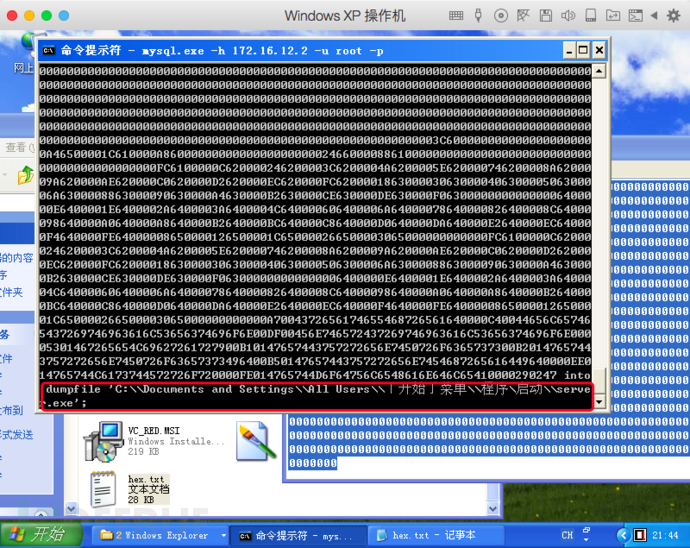The width and height of the screenshot is (690, 548).
Task: Click the red-bordered tray icon
Action: (x=639, y=535)
